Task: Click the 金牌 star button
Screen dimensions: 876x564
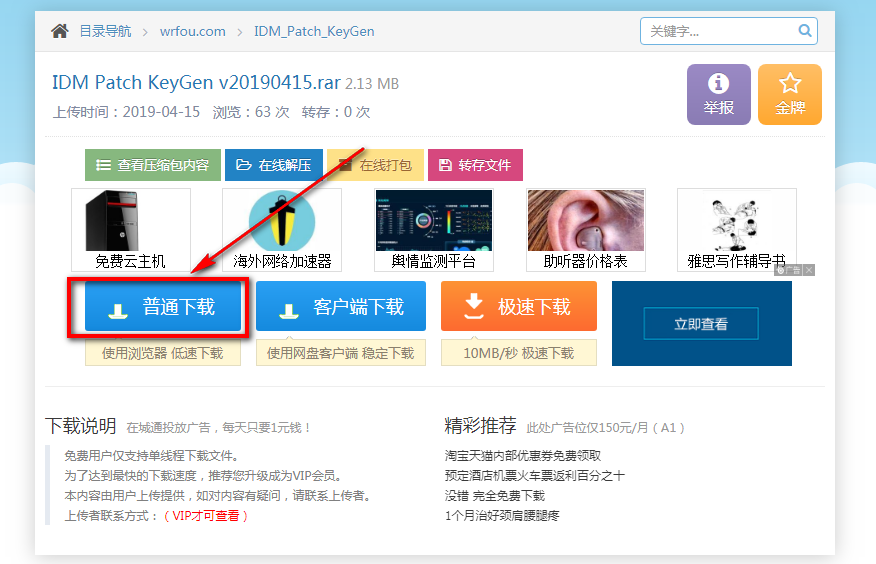Action: 789,94
